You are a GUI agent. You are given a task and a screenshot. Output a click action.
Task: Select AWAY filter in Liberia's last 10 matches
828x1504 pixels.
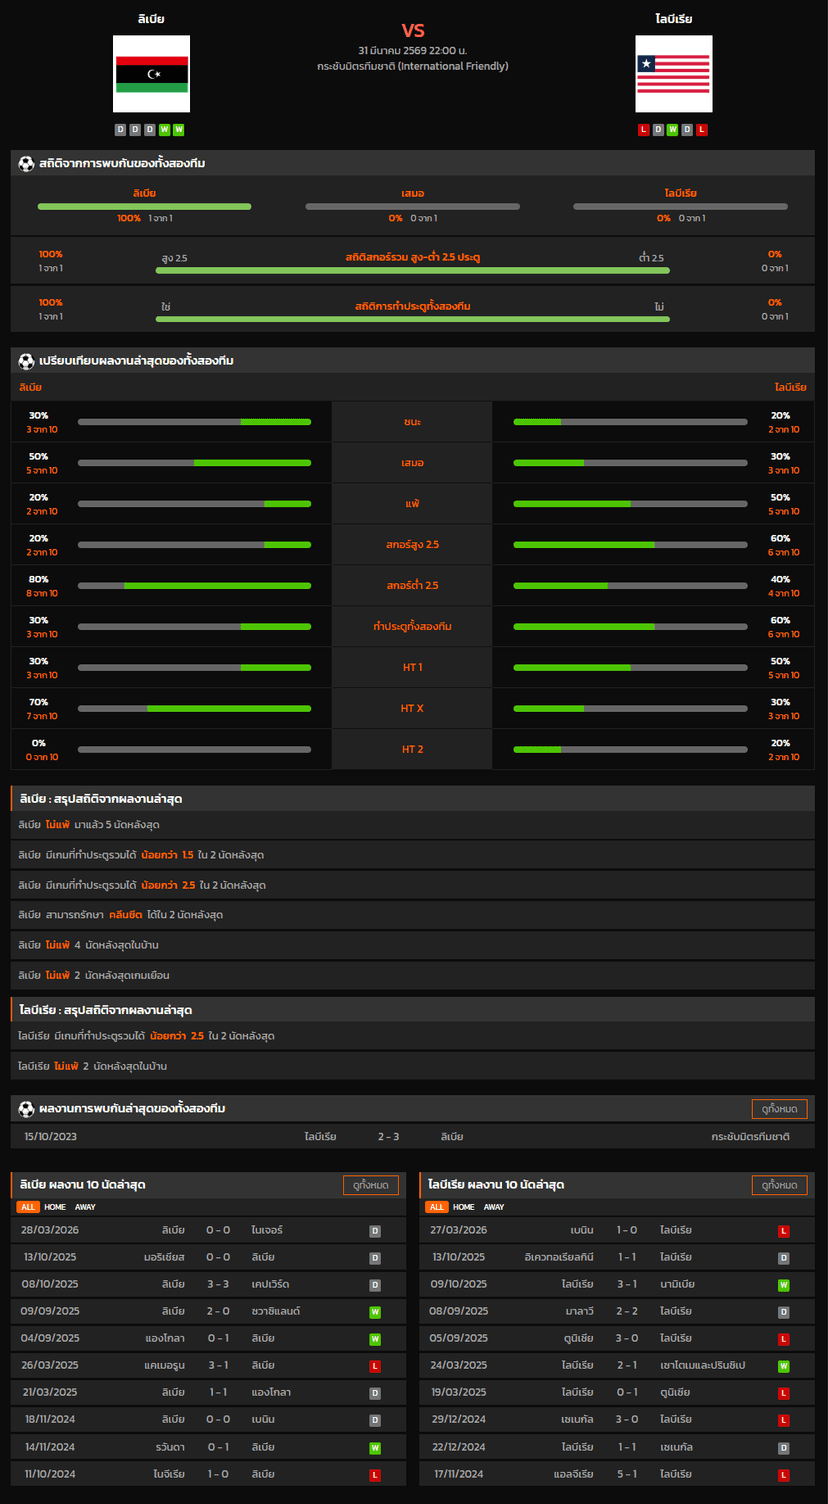click(x=494, y=1207)
